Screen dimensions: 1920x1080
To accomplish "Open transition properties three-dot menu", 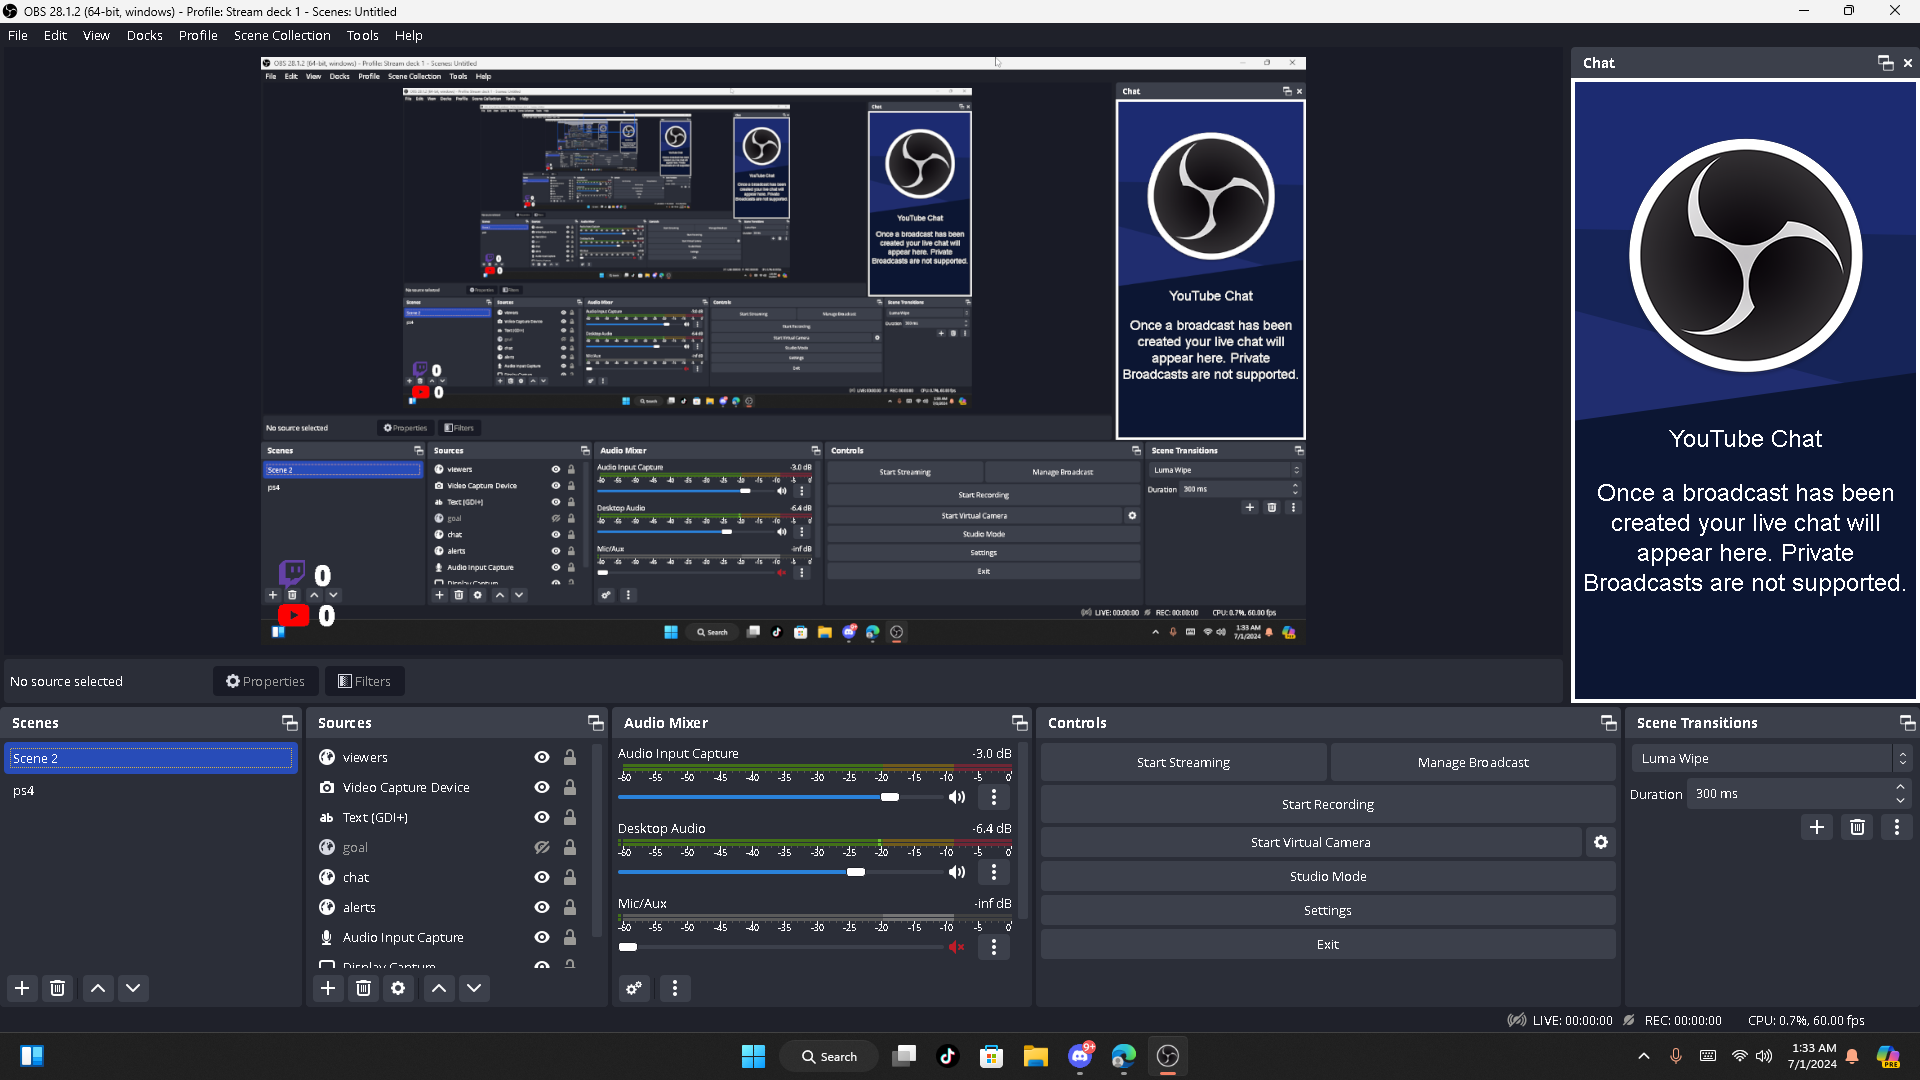I will (1897, 827).
